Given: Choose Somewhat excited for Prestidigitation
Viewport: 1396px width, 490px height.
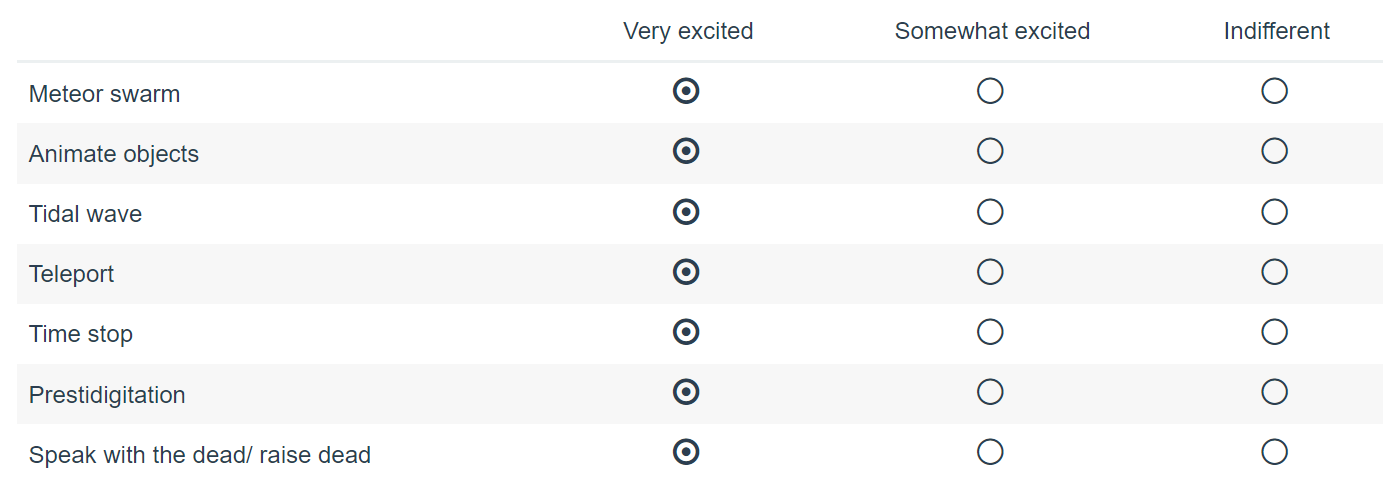Looking at the screenshot, I should (x=990, y=392).
